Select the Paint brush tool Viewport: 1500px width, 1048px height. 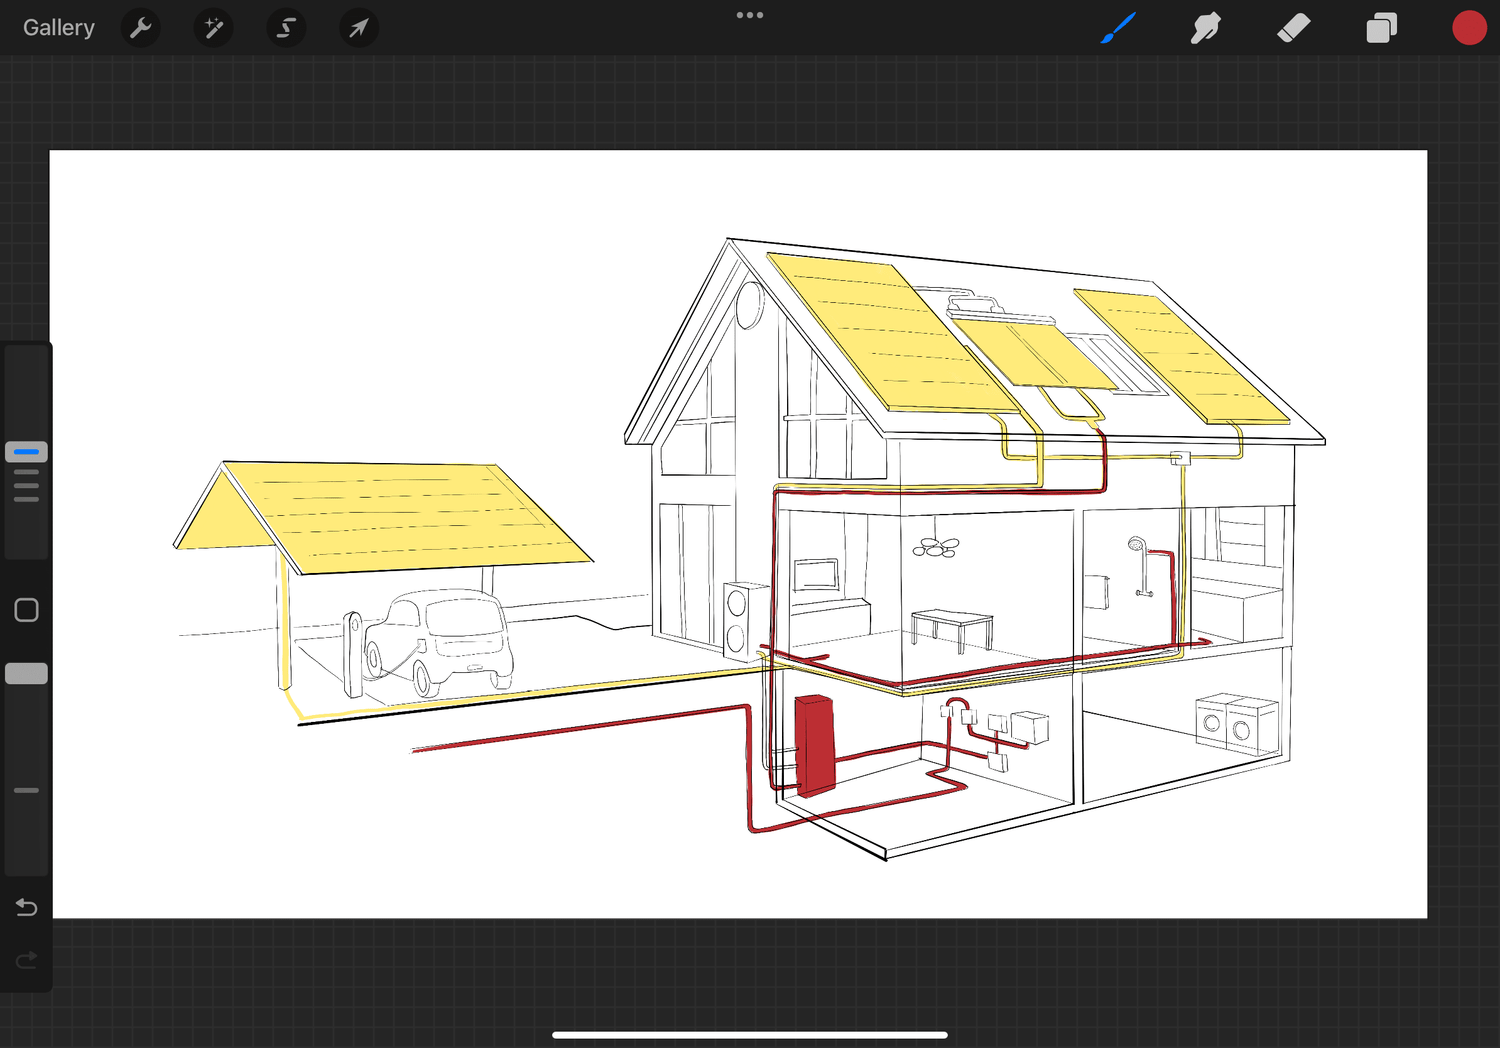tap(1118, 28)
